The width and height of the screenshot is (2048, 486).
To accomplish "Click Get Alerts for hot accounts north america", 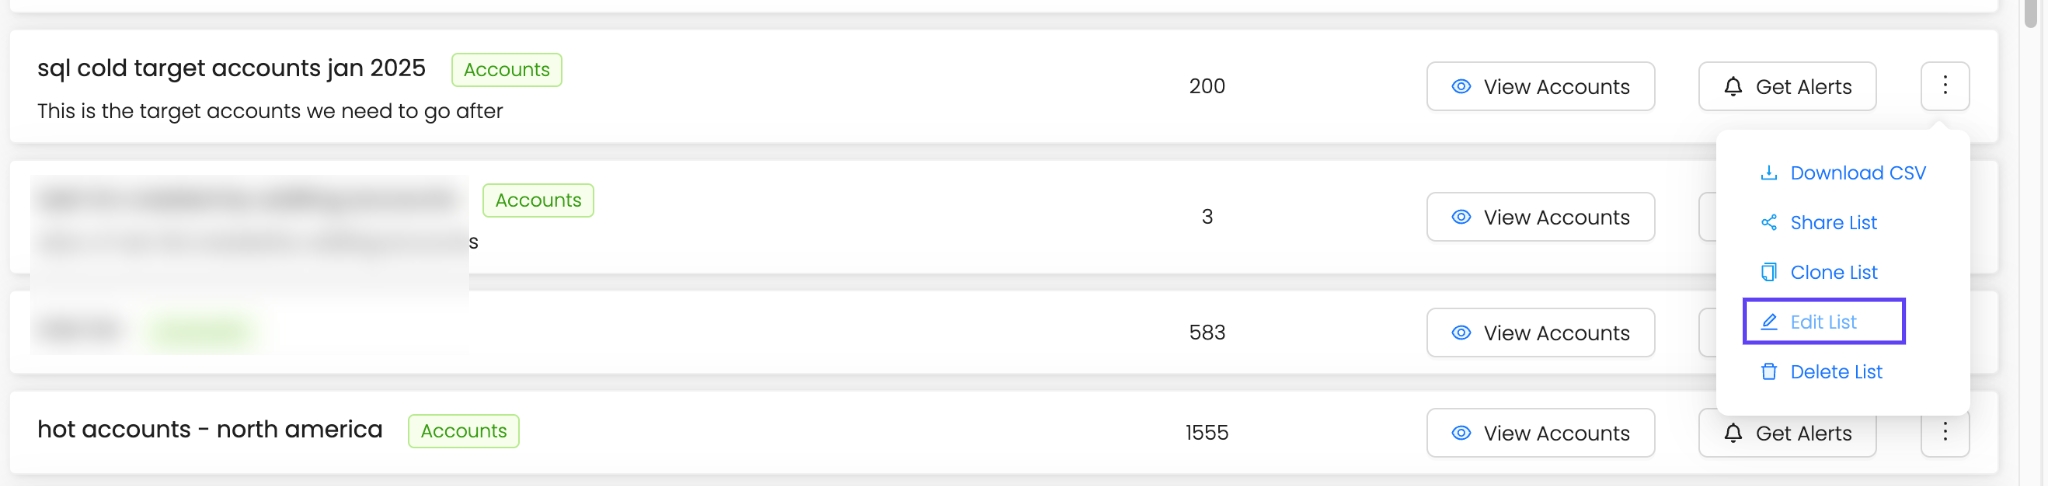I will [x=1787, y=434].
